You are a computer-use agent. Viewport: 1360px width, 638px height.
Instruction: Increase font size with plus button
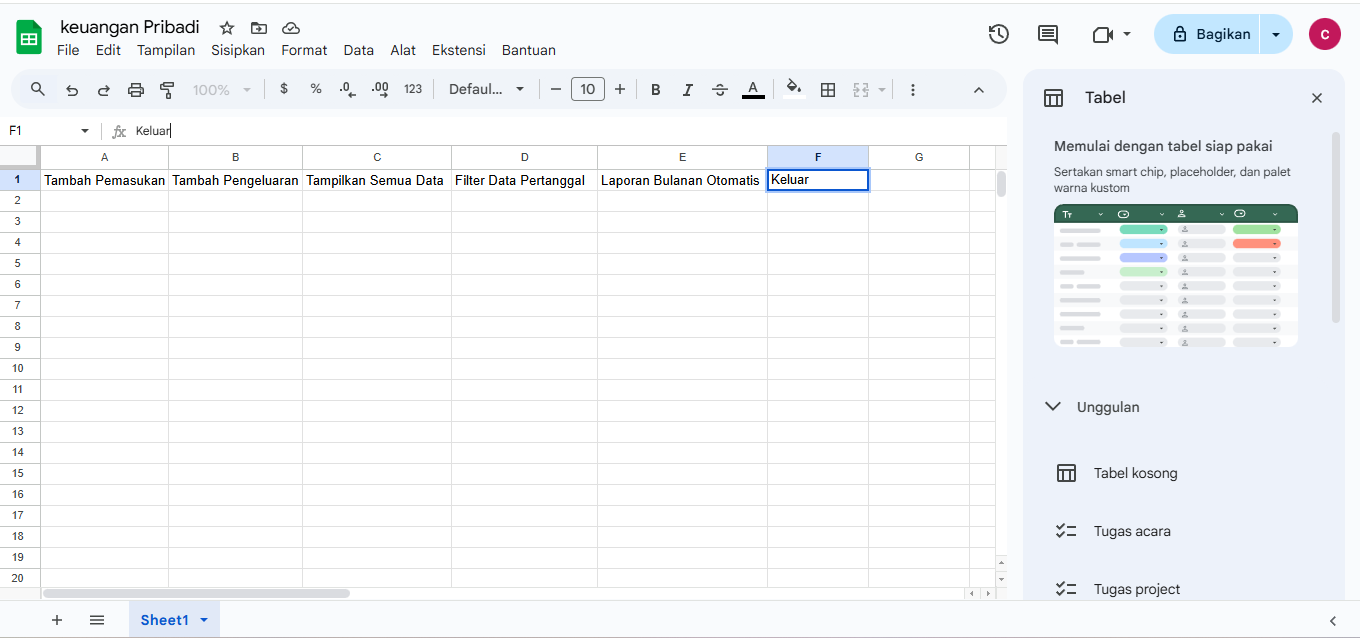(620, 89)
